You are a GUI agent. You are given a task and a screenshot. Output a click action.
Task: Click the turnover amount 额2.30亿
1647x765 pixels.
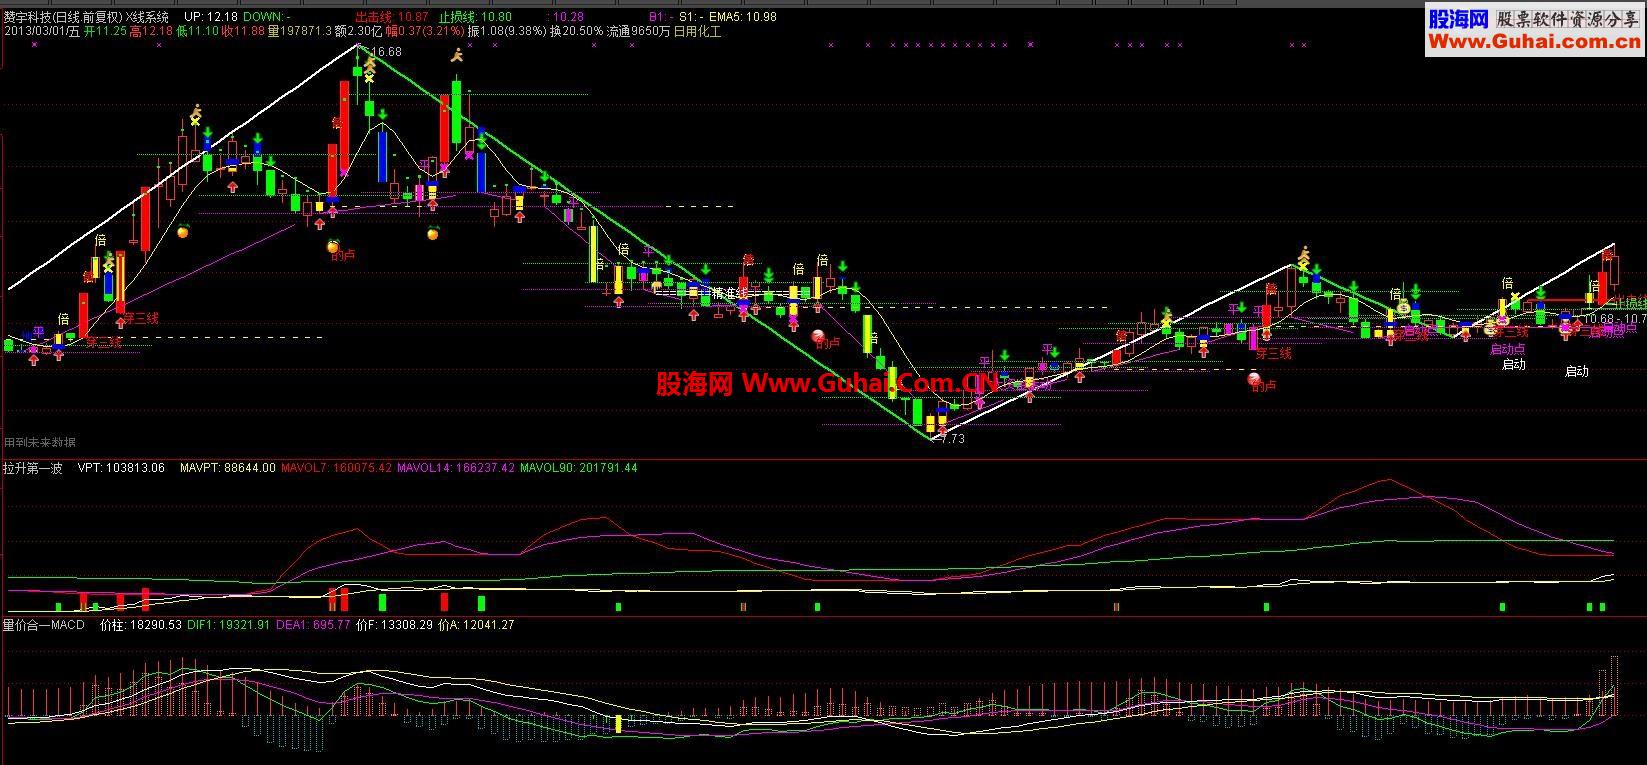(359, 31)
